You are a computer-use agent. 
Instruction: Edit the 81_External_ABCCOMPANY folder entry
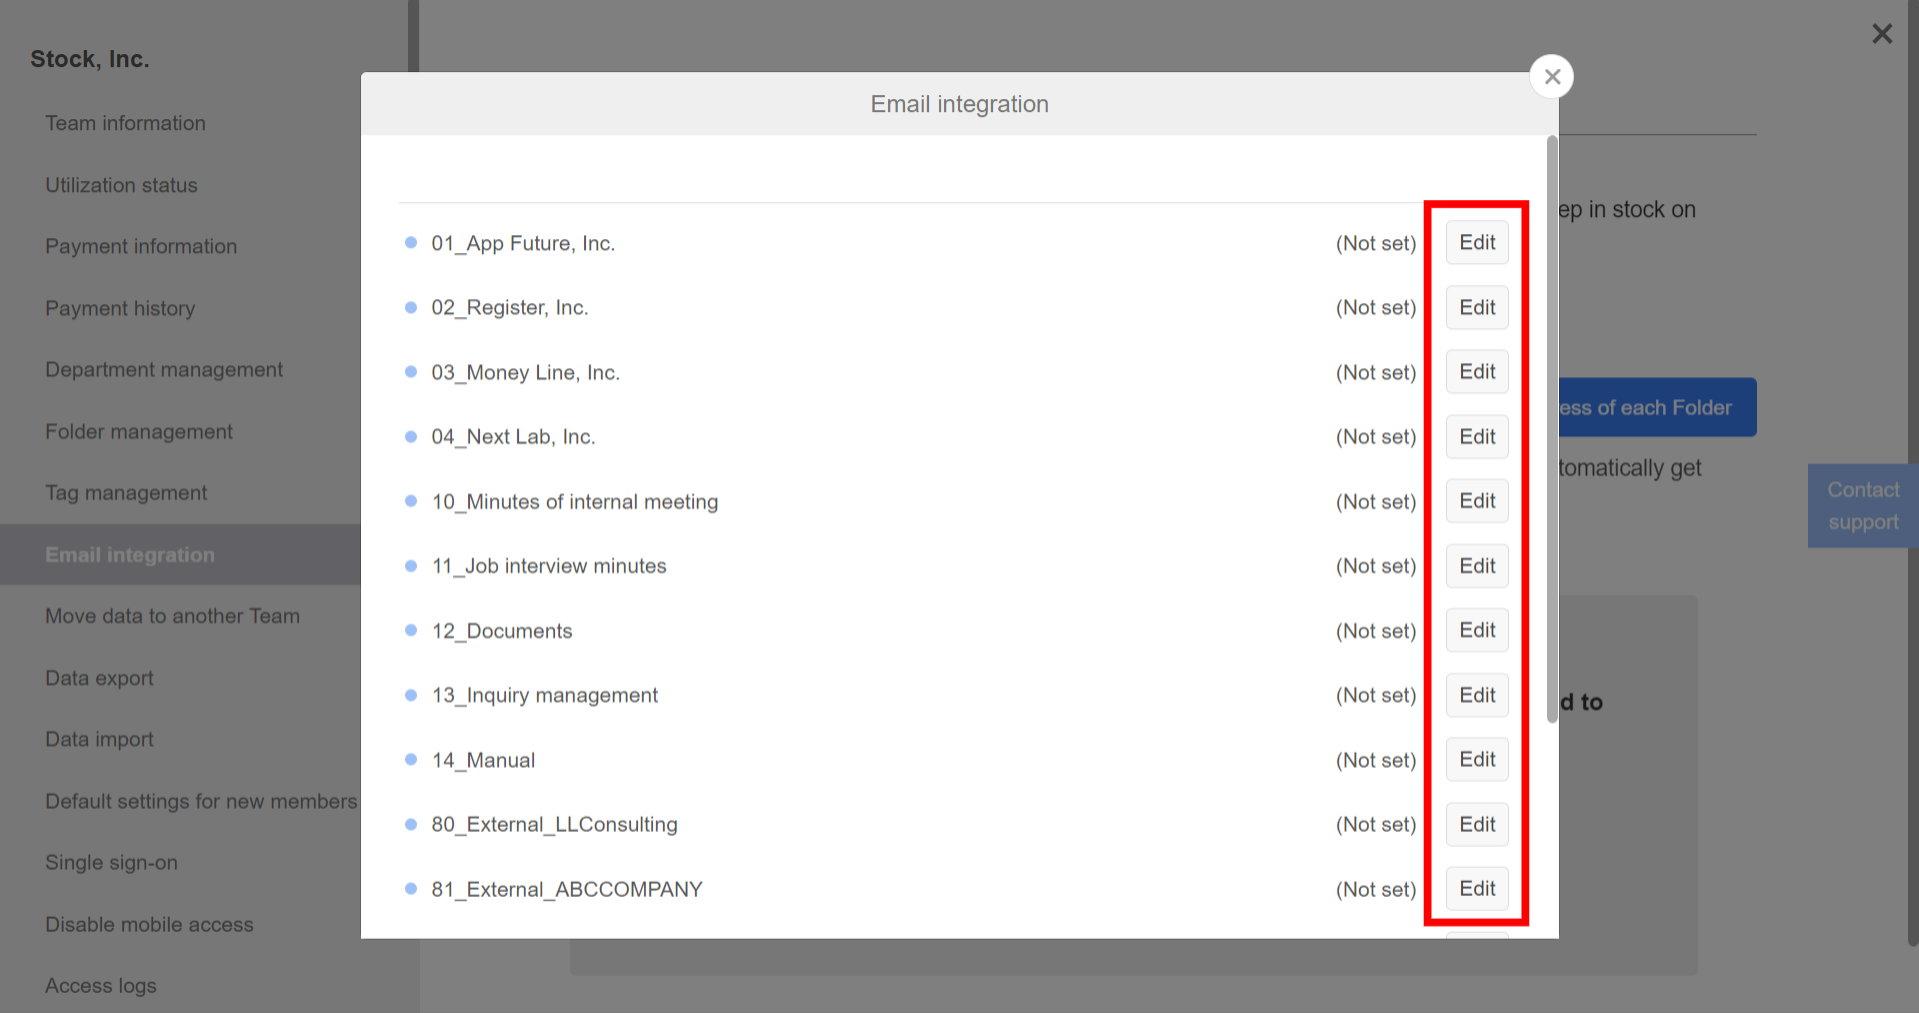tap(1476, 888)
